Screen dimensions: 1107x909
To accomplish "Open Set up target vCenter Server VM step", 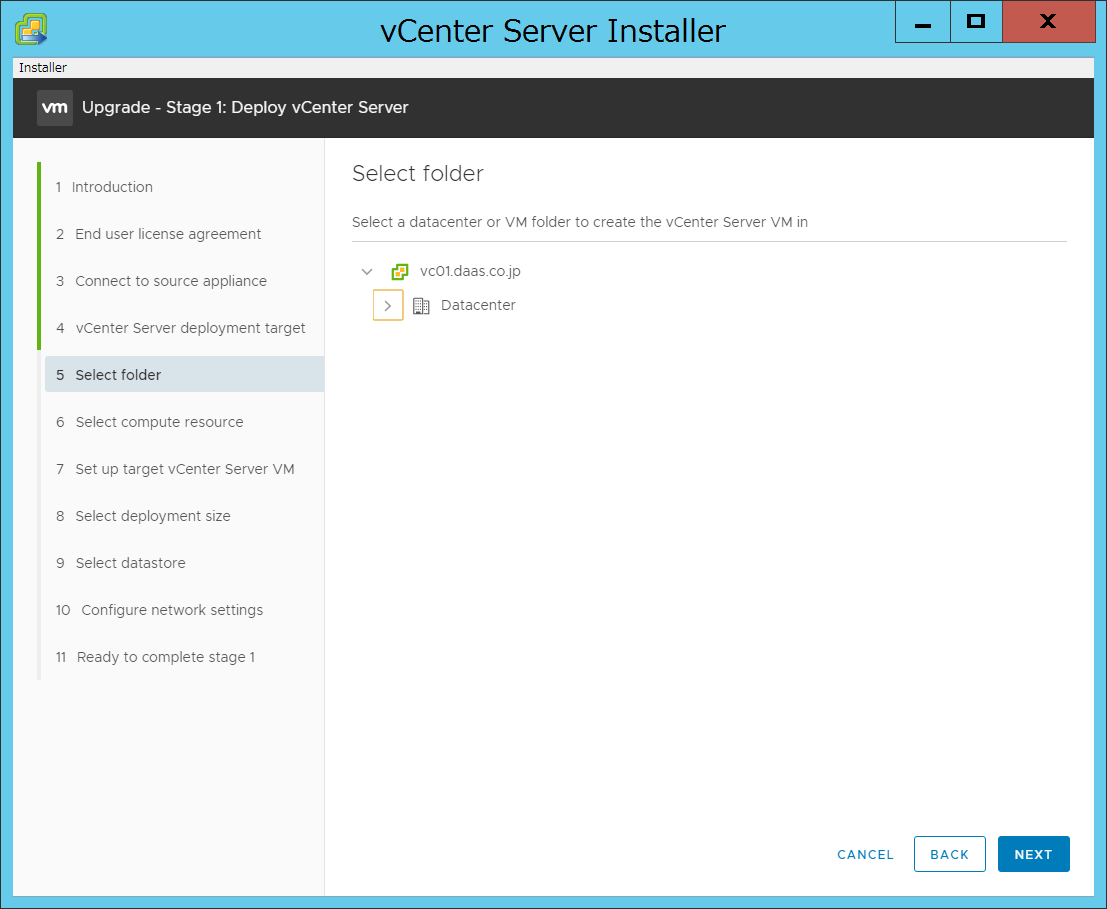I will [x=175, y=469].
